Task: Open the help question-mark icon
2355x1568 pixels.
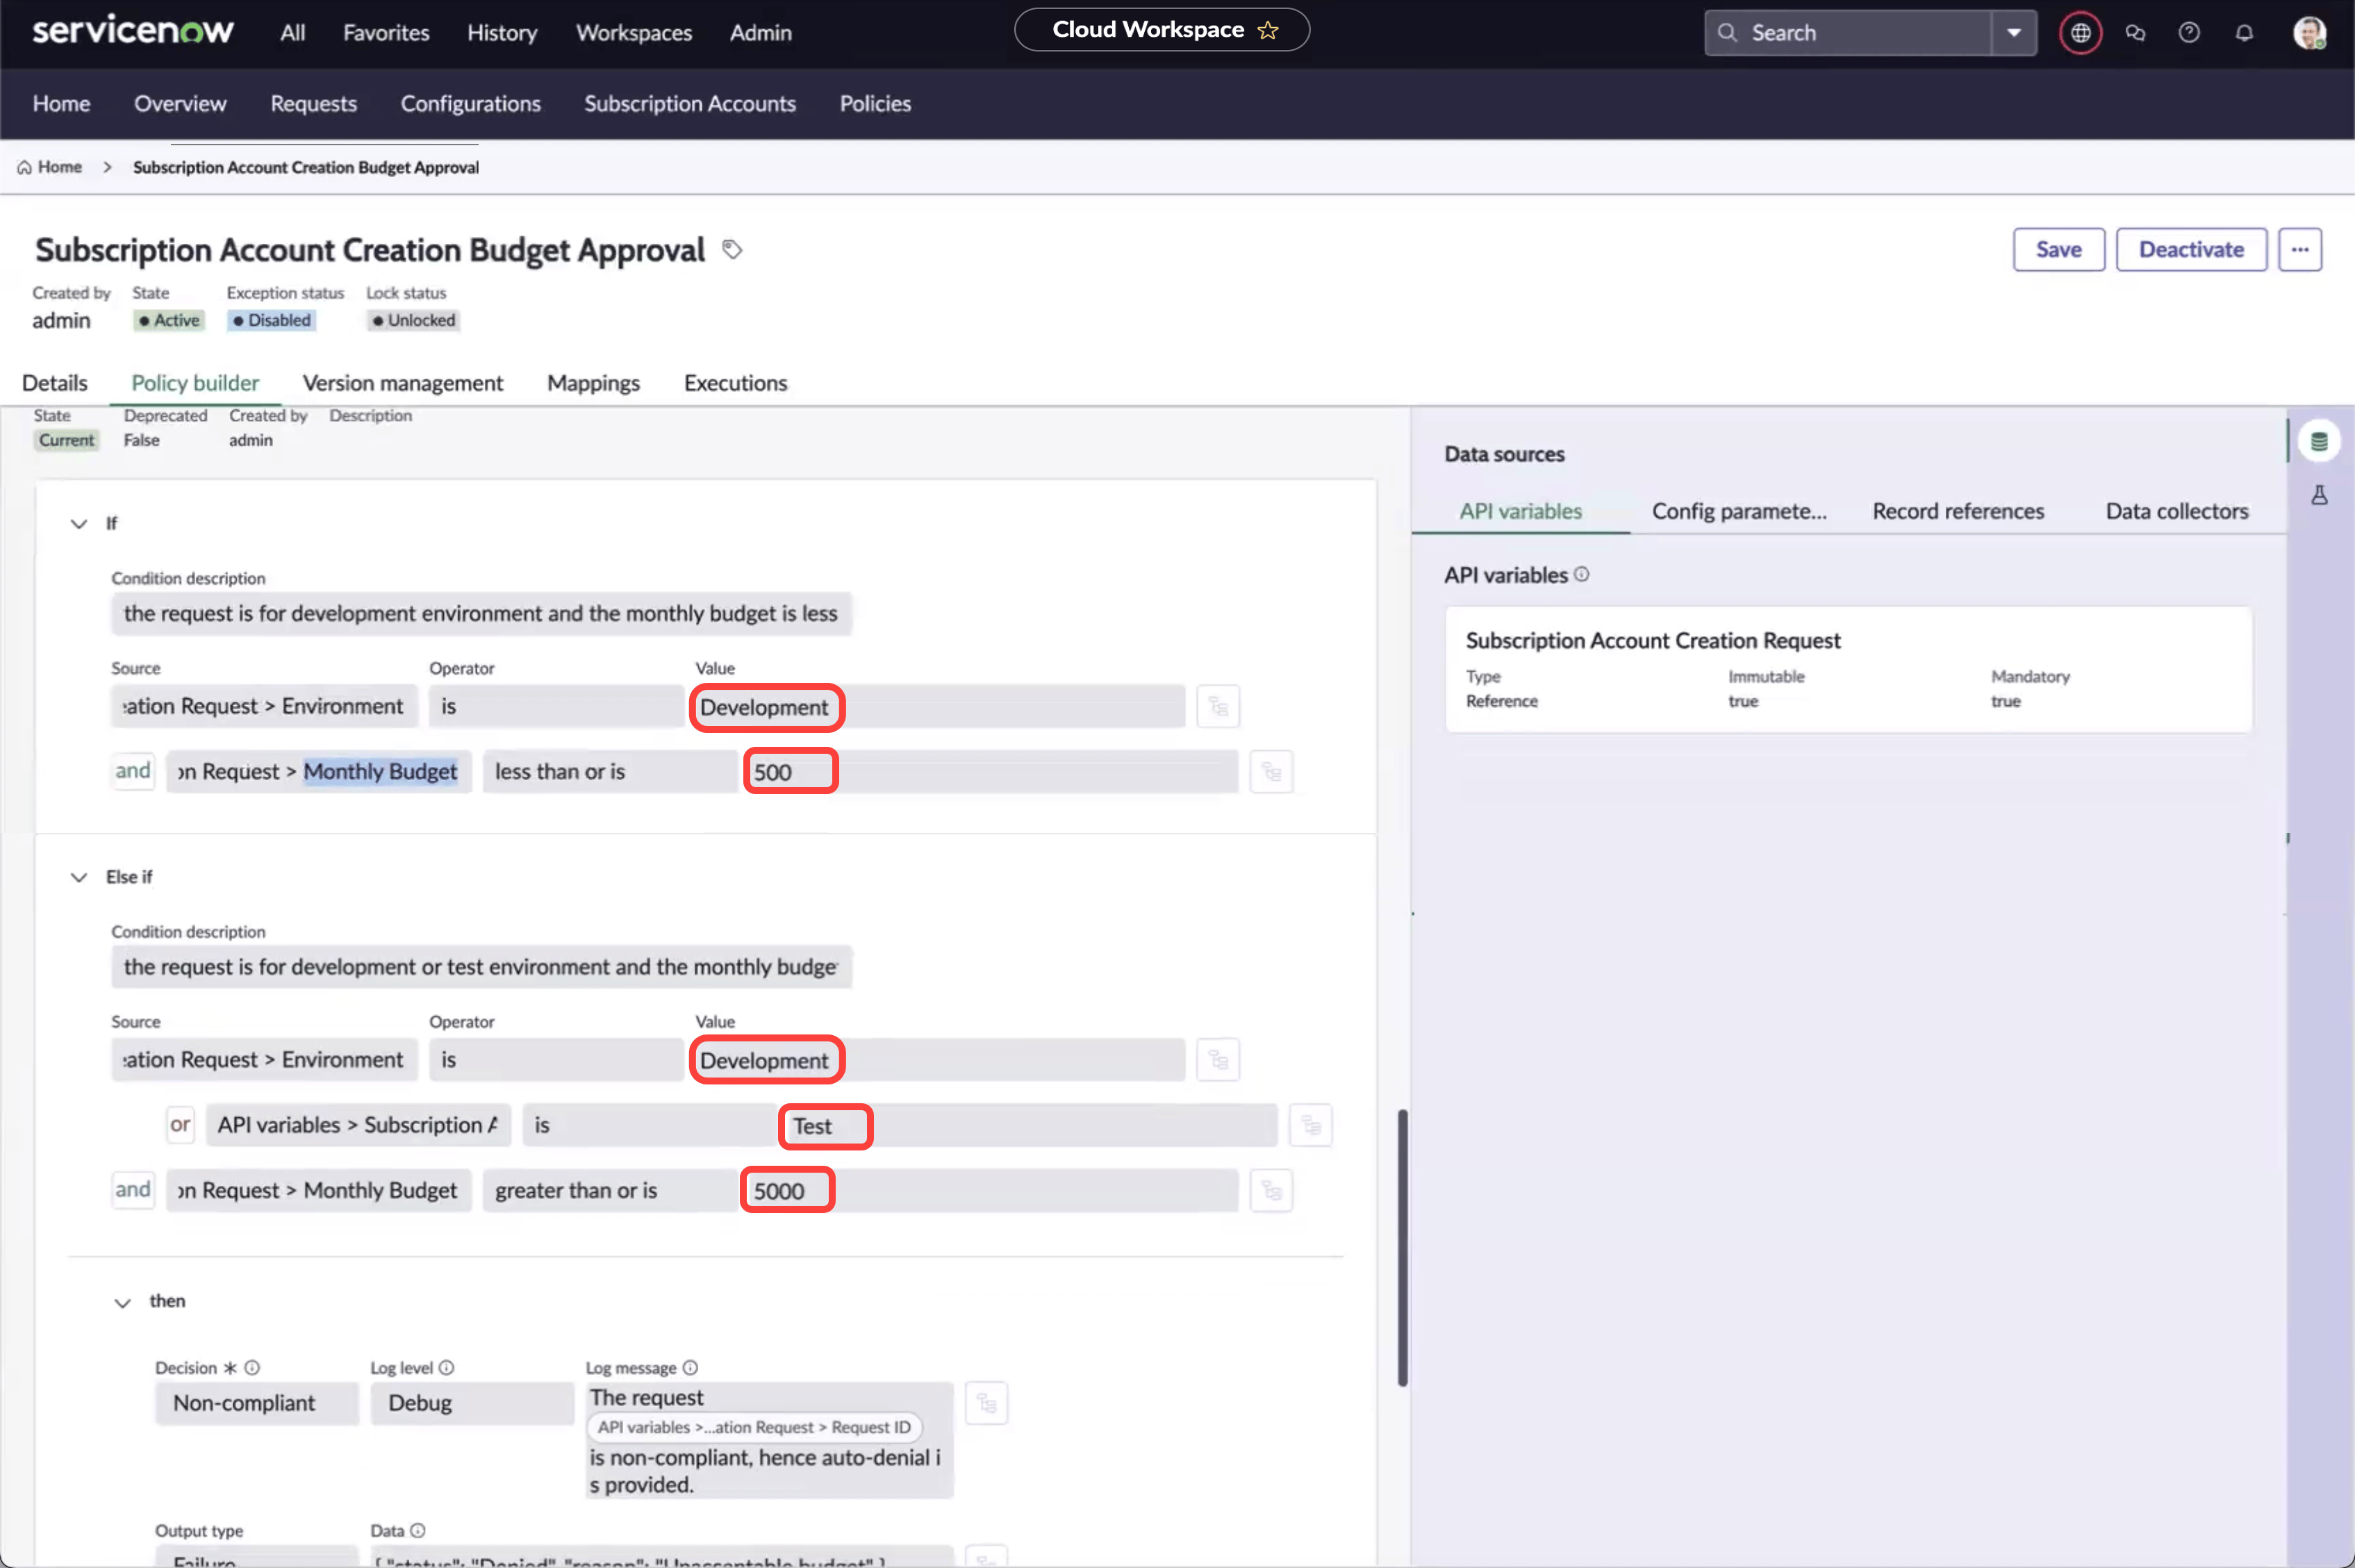Action: click(x=2189, y=33)
